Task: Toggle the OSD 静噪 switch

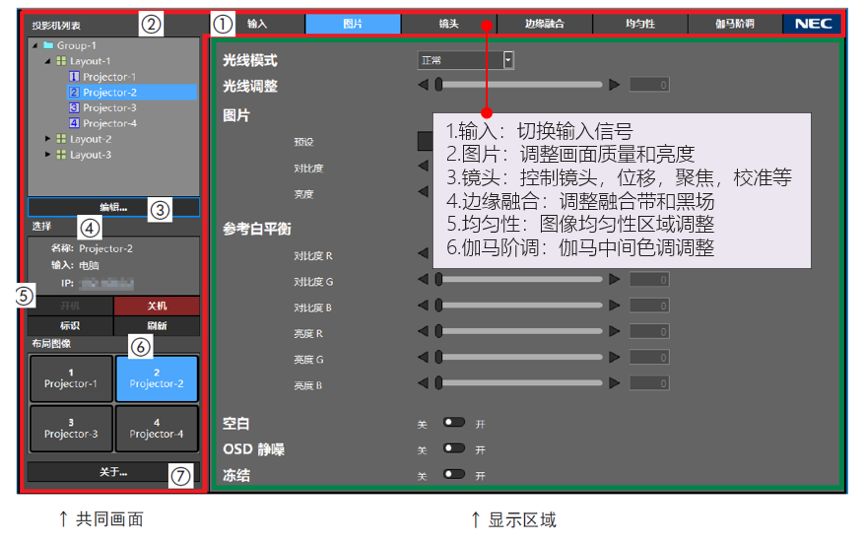Action: (454, 449)
